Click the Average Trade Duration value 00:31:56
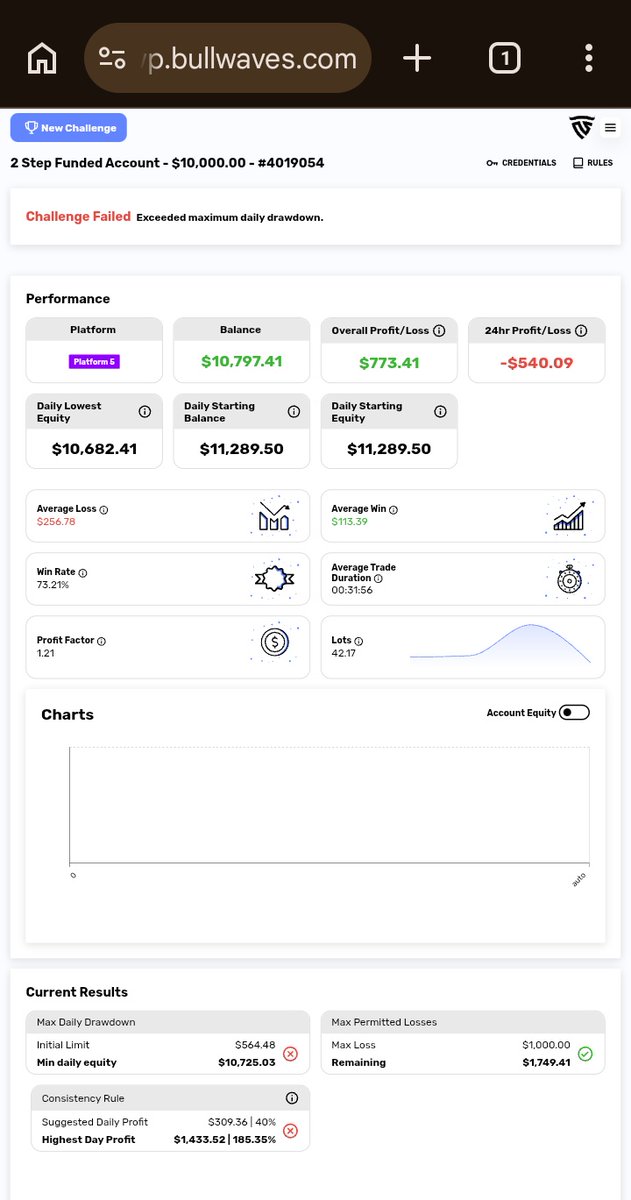The image size is (631, 1200). [352, 590]
